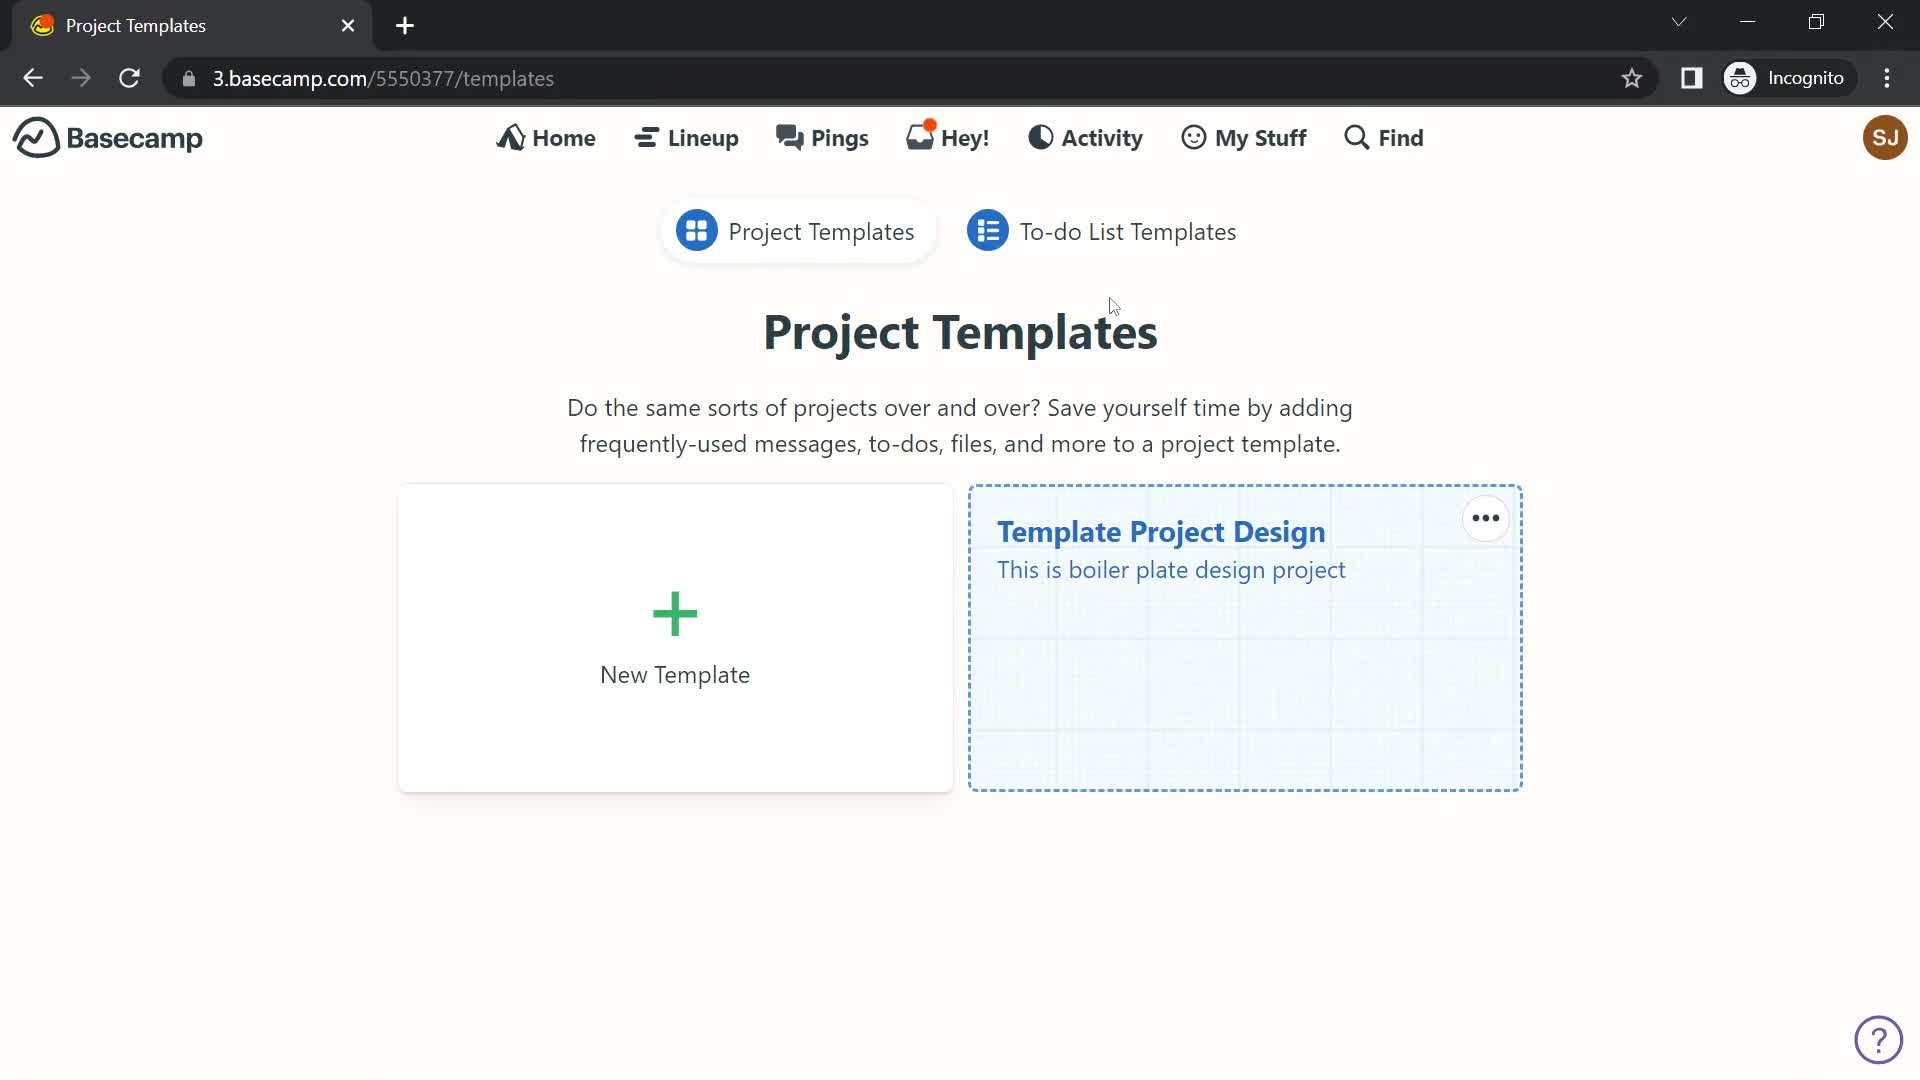Open the three-dots menu on Template Project Design

click(1486, 518)
